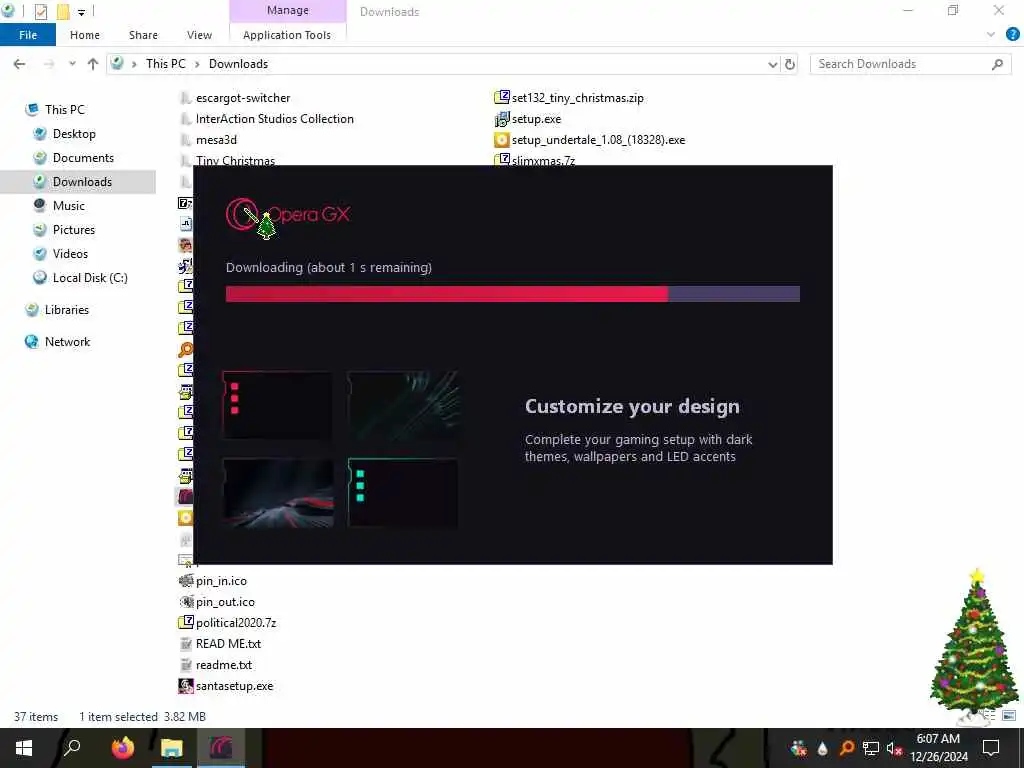Select the santasetup.exe file icon
Viewport: 1024px width, 768px height.
[x=185, y=686]
